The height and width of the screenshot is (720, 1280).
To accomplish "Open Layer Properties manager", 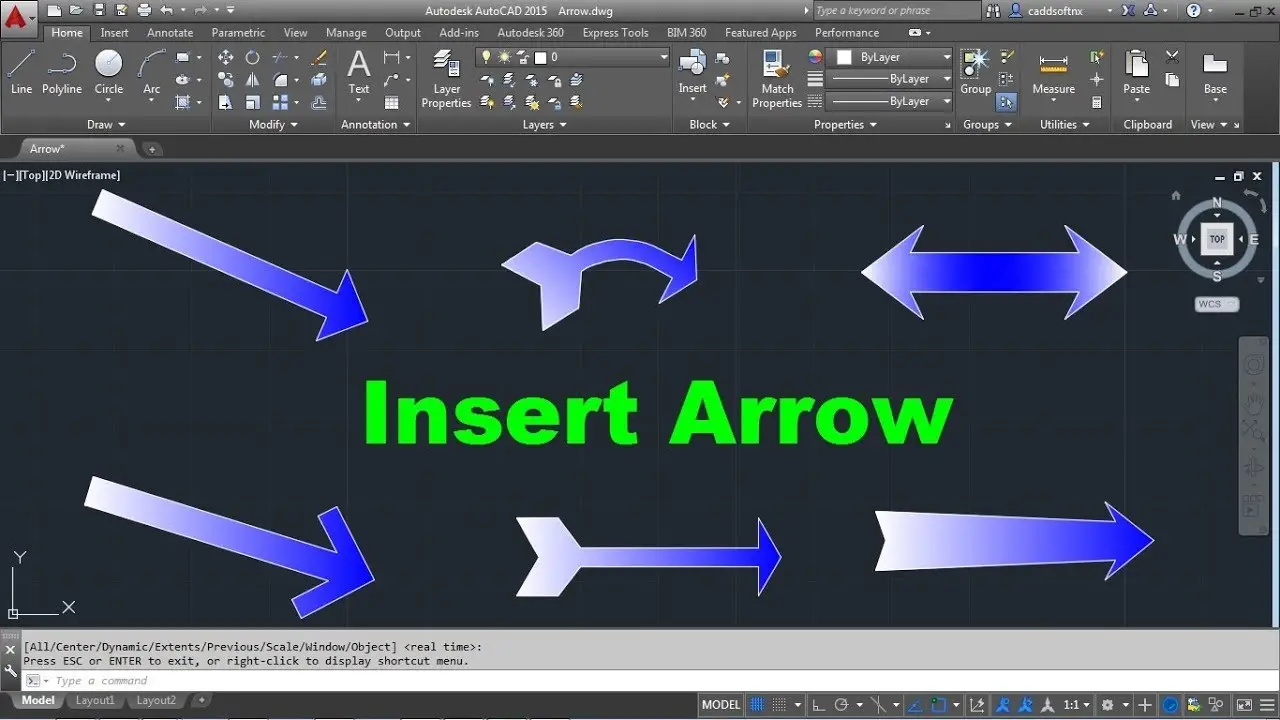I will point(446,78).
